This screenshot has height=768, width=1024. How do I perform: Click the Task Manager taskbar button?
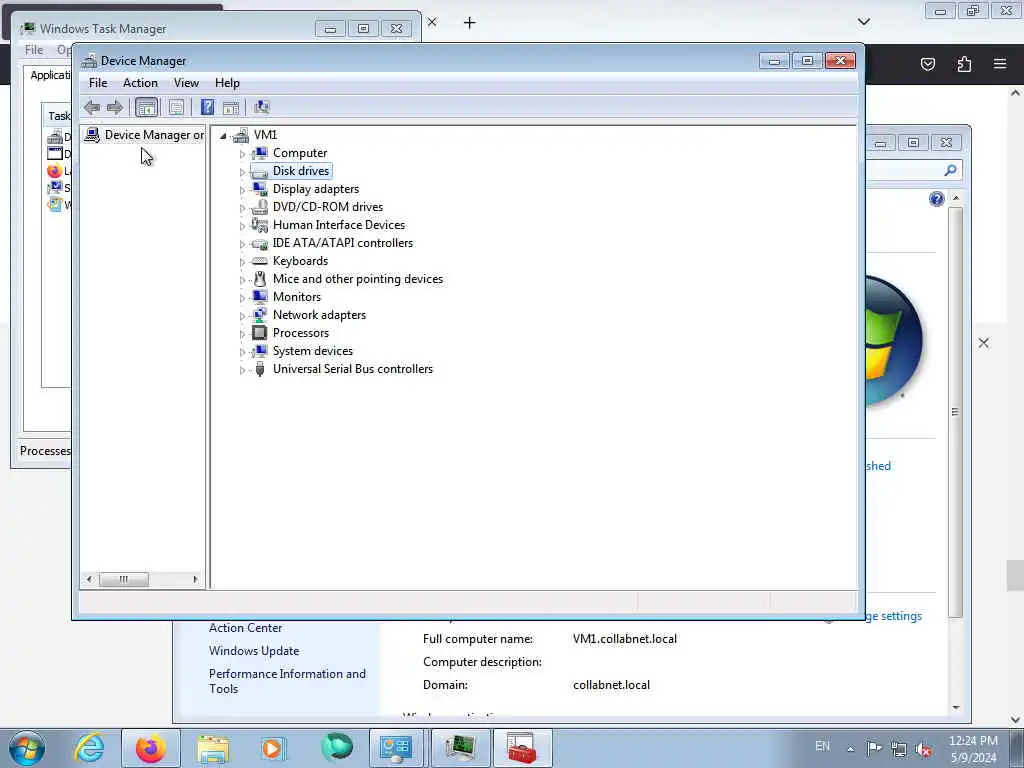[460, 748]
